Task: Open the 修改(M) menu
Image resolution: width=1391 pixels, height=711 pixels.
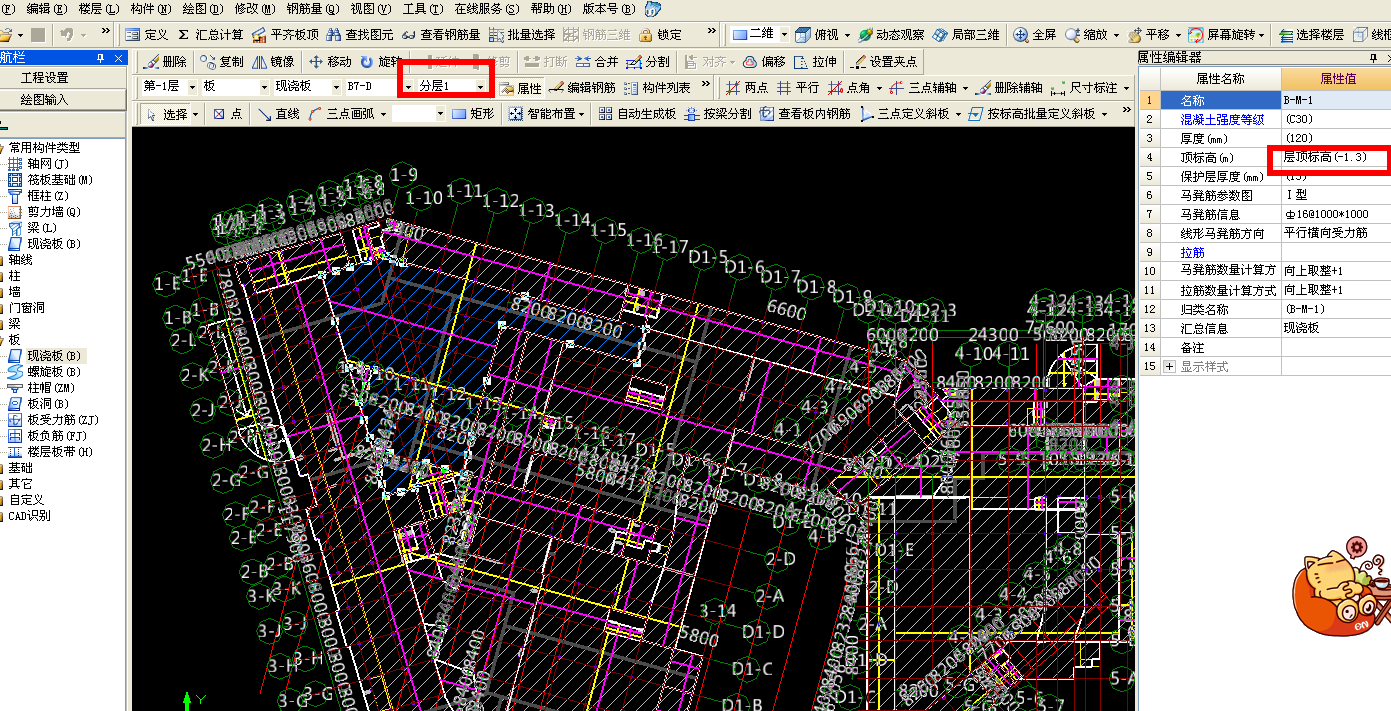Action: pos(254,8)
